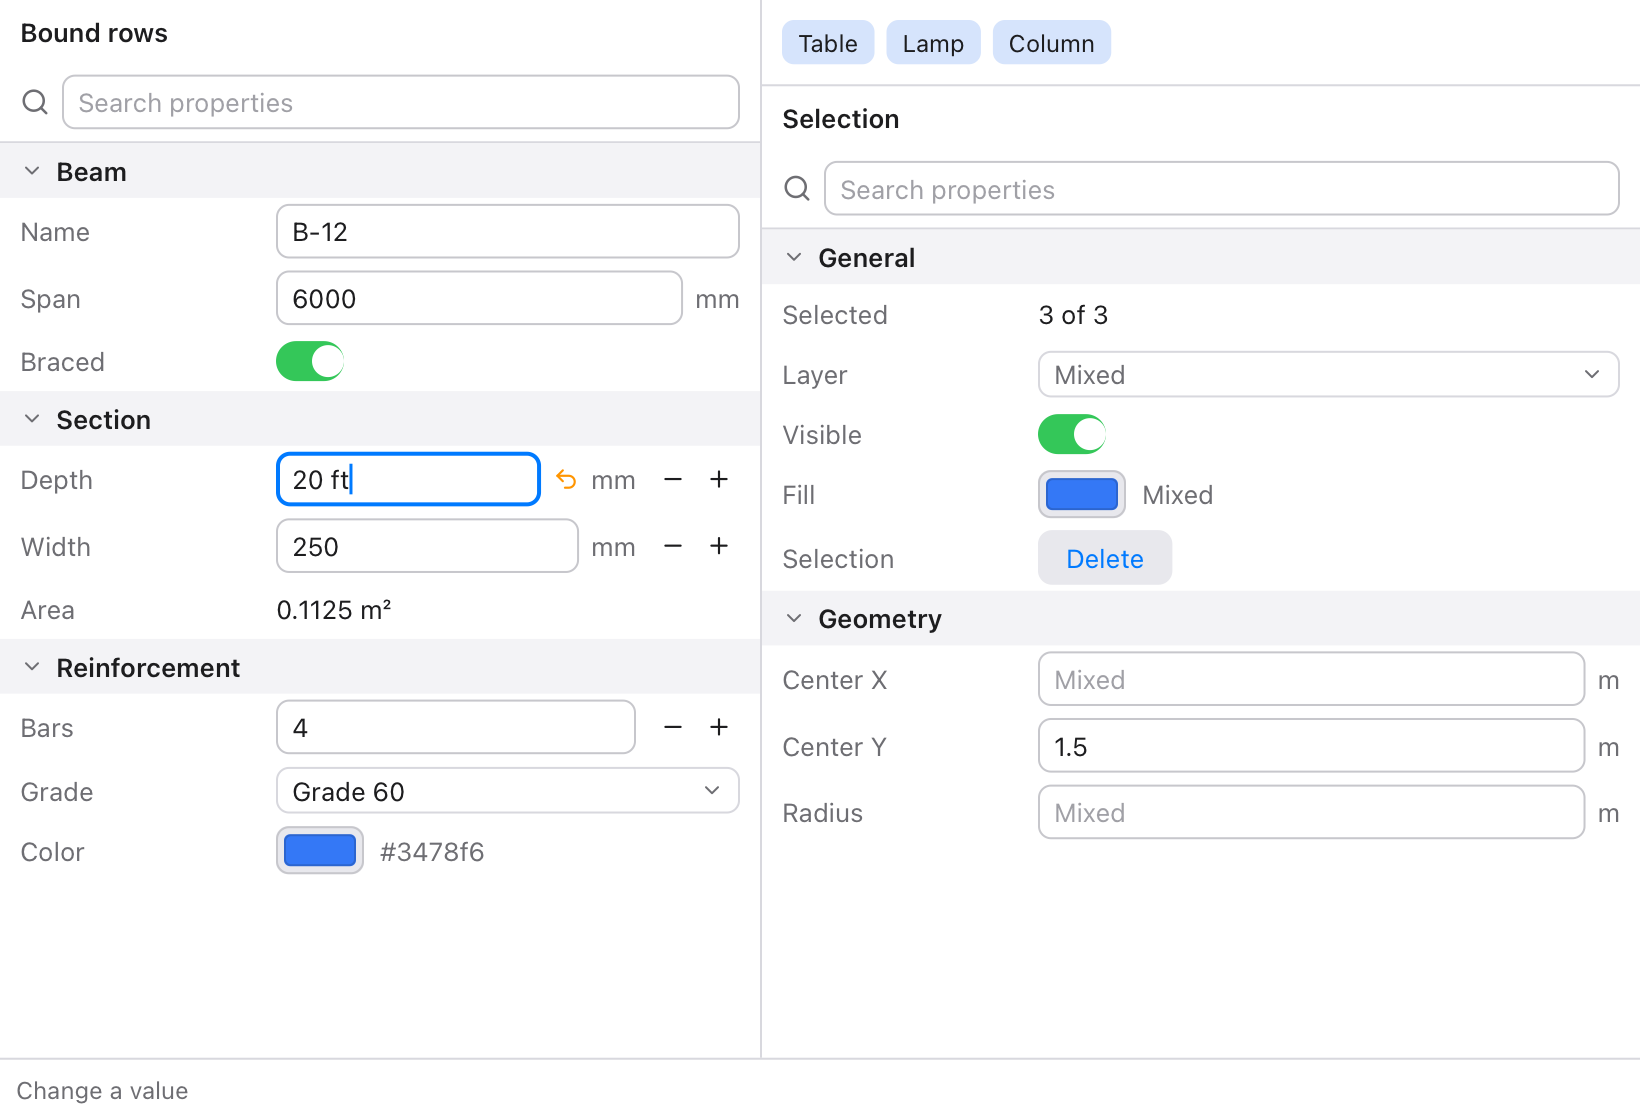Edit the Name field B-12
The height and width of the screenshot is (1120, 1640).
[508, 232]
